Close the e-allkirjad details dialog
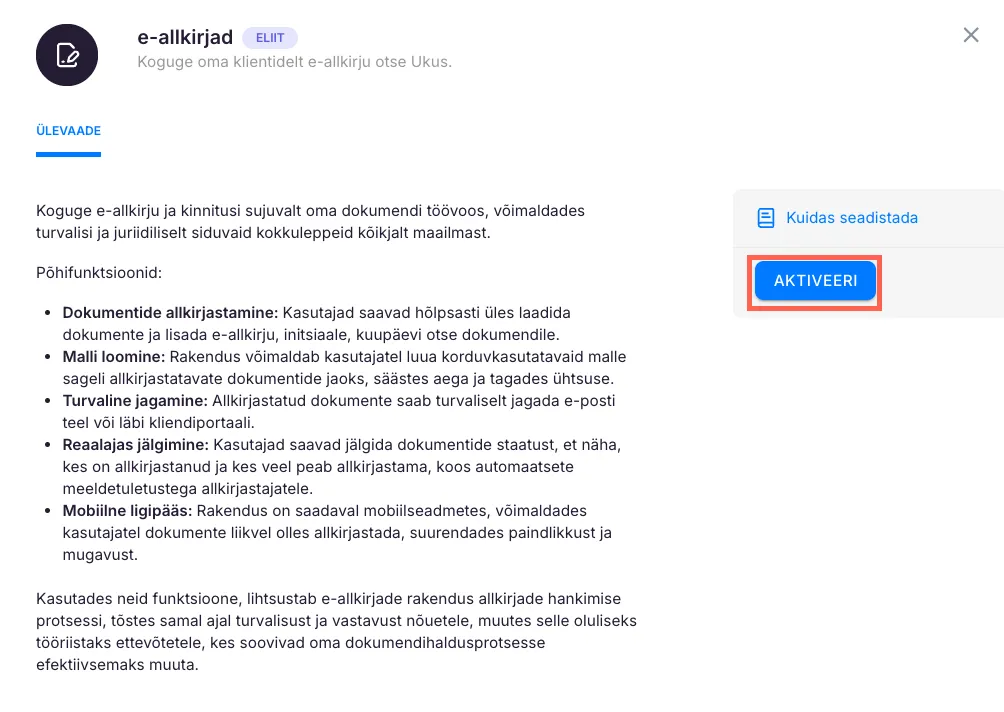The width and height of the screenshot is (1004, 712). (970, 35)
